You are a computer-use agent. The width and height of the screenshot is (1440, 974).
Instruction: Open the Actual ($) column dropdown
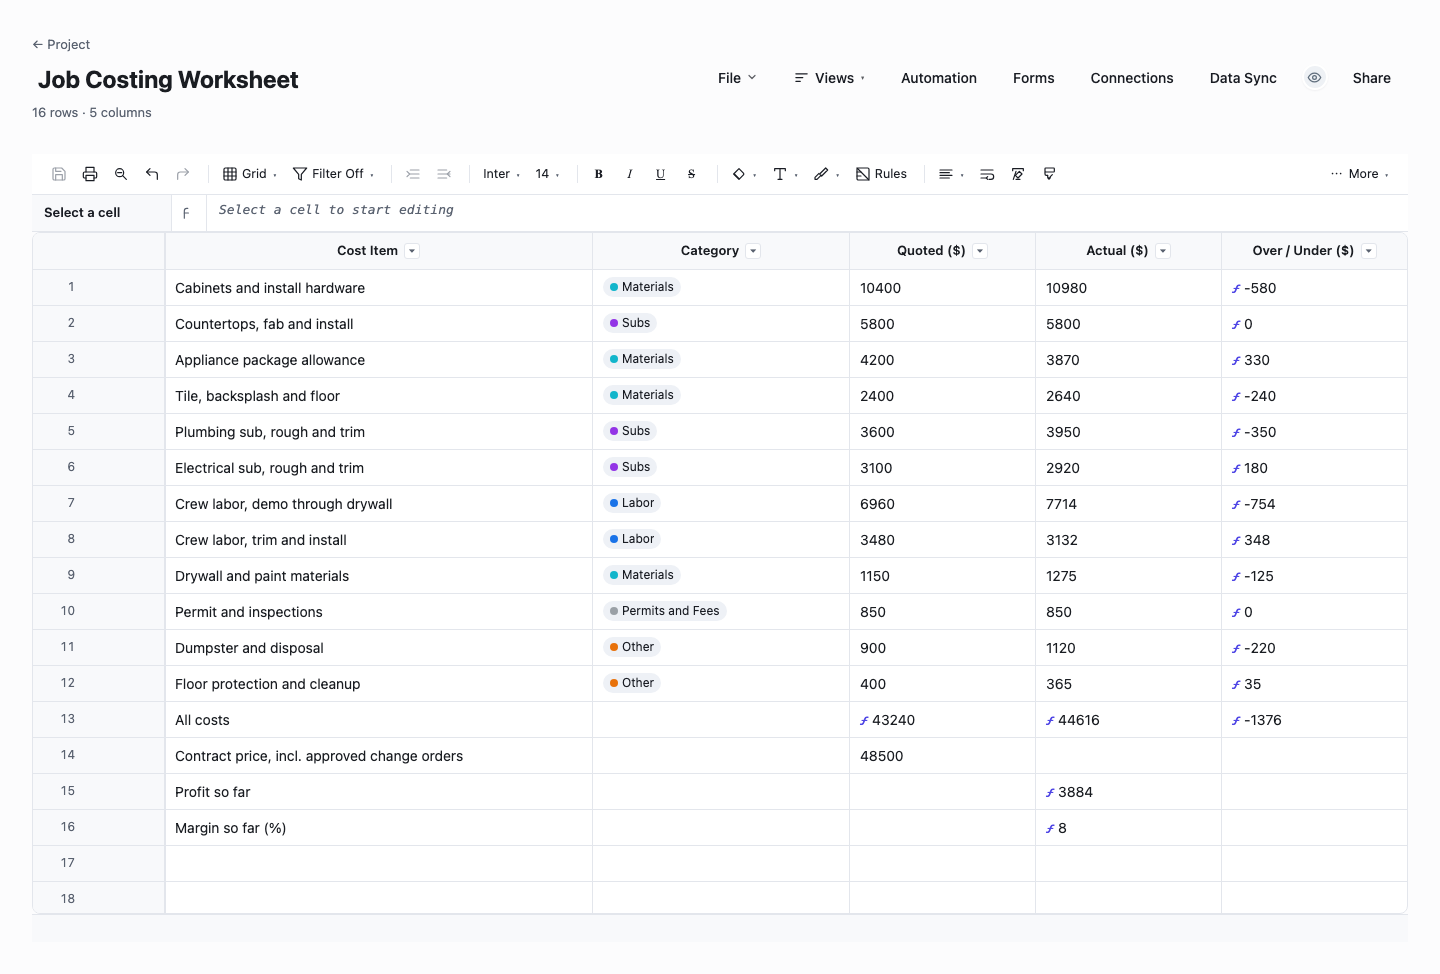1163,251
